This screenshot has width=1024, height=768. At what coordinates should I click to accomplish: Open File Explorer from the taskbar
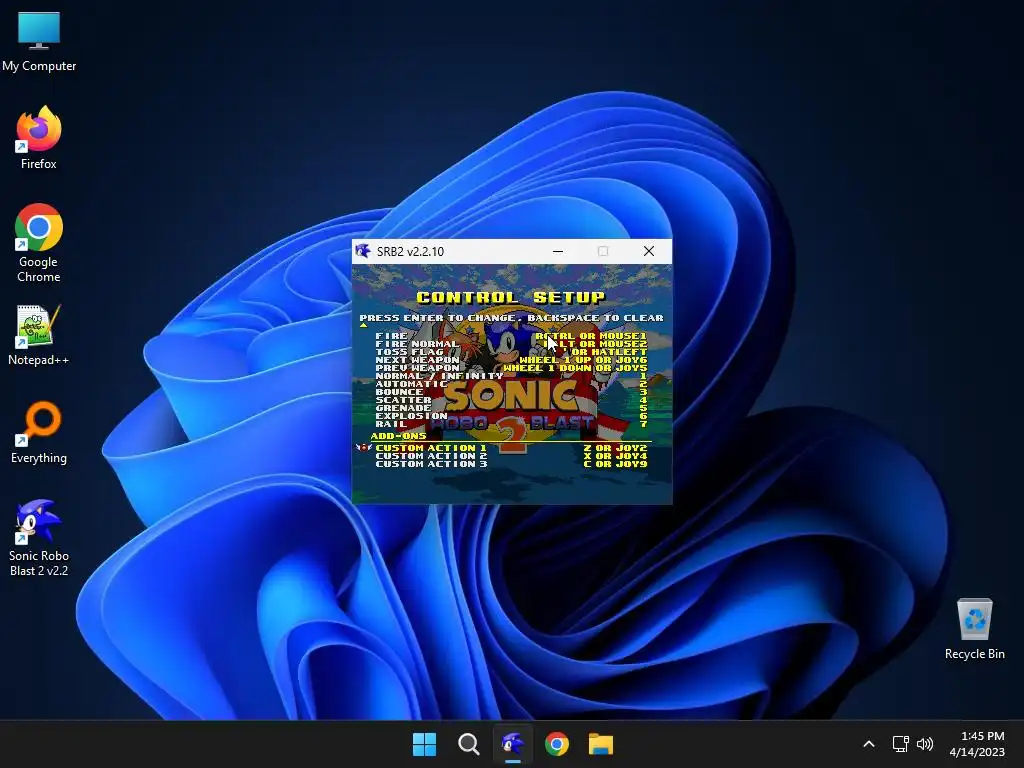coord(601,744)
